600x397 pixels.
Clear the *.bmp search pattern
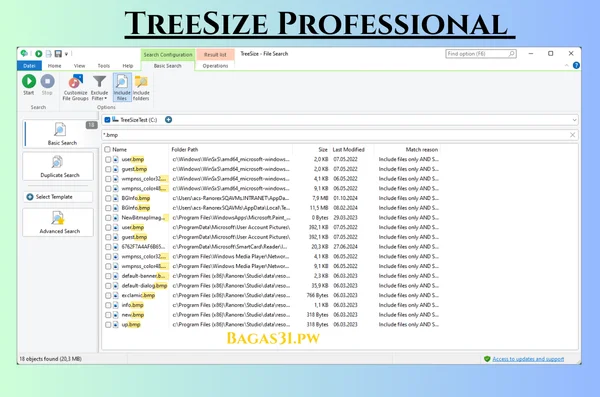pyautogui.click(x=572, y=135)
